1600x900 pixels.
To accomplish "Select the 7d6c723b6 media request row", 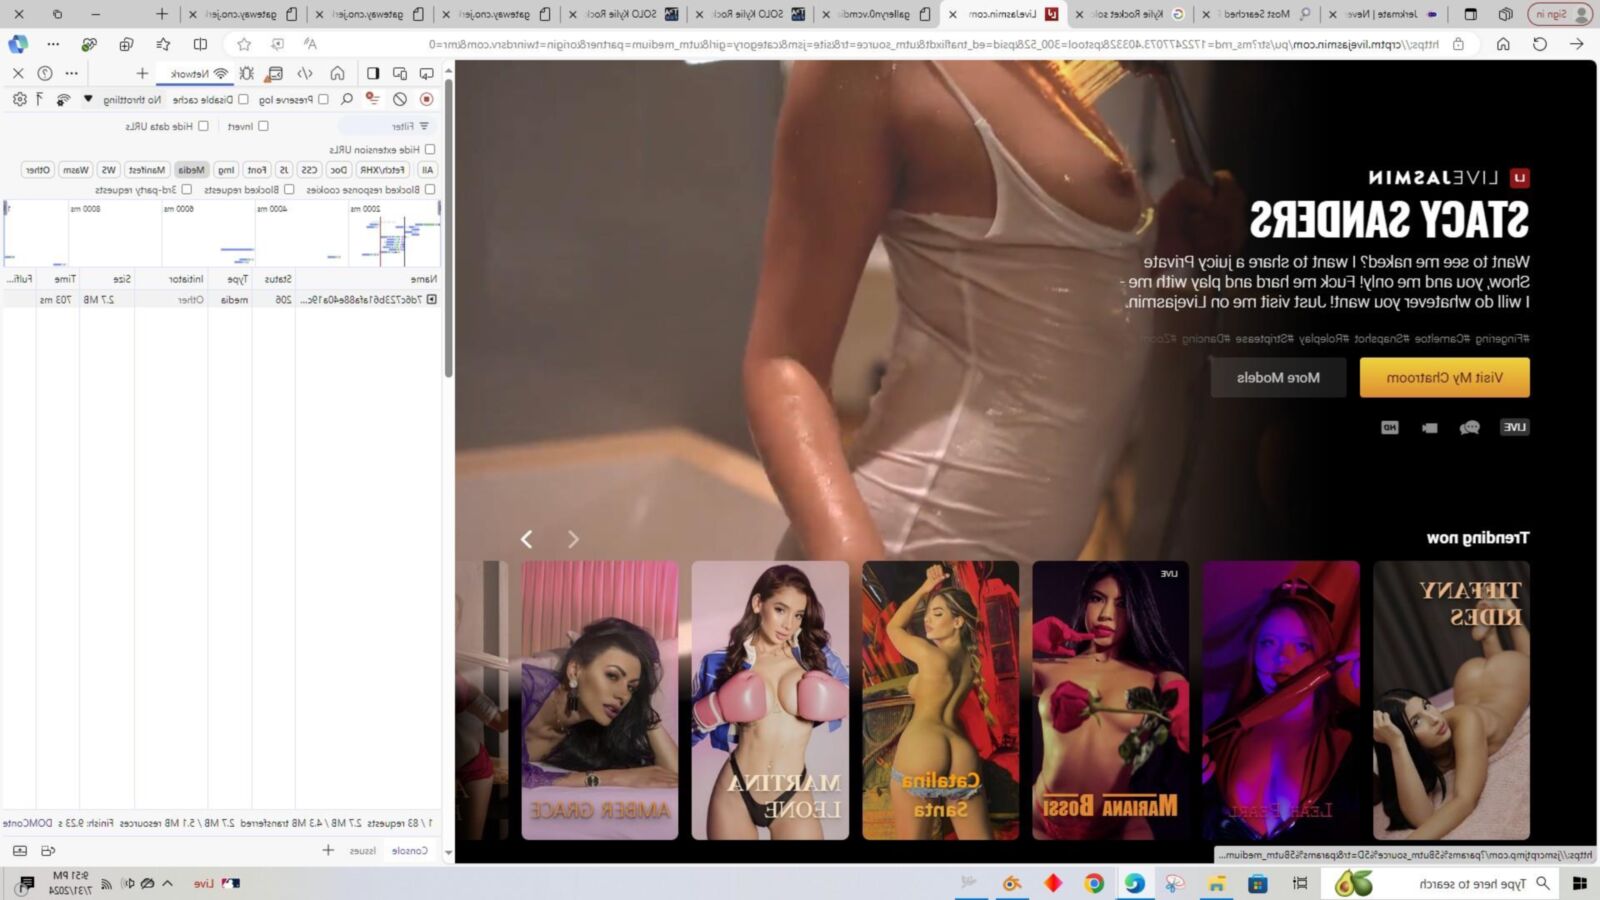I will click(220, 299).
